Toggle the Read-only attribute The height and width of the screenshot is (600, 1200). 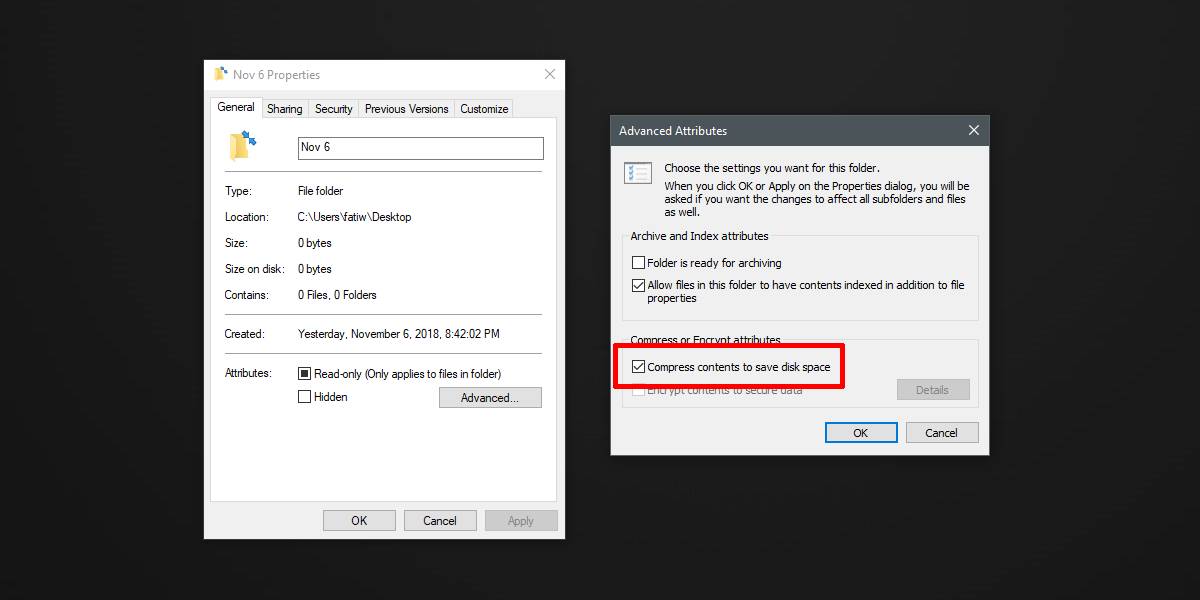click(303, 372)
